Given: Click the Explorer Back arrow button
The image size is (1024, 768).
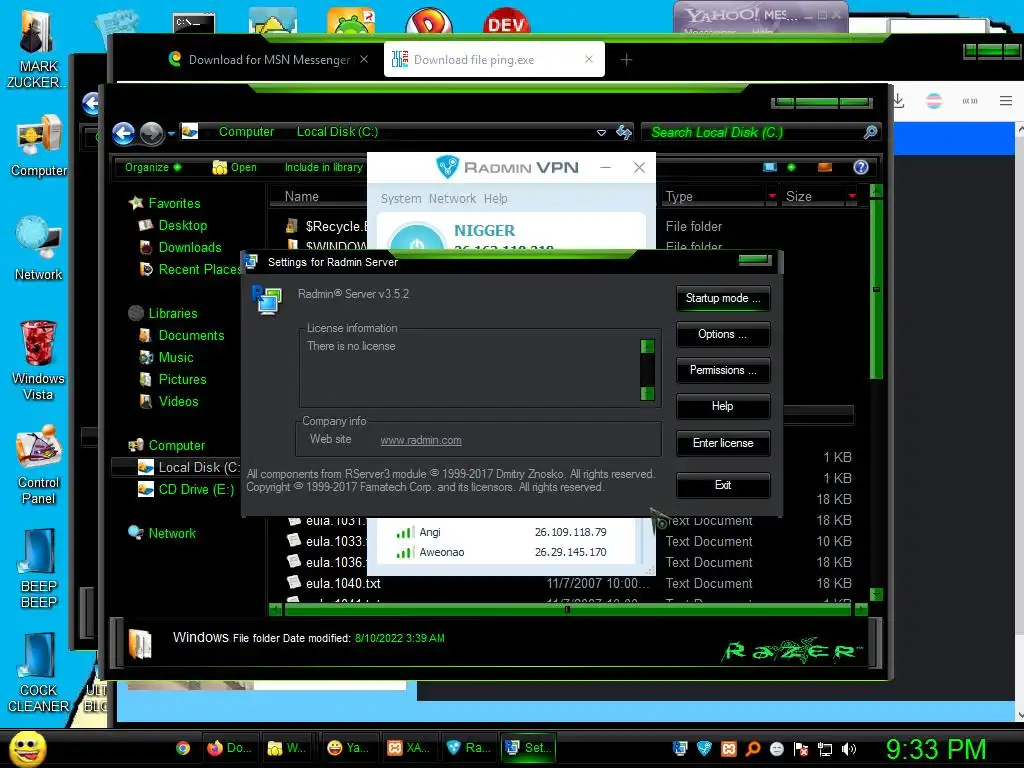Looking at the screenshot, I should [123, 133].
